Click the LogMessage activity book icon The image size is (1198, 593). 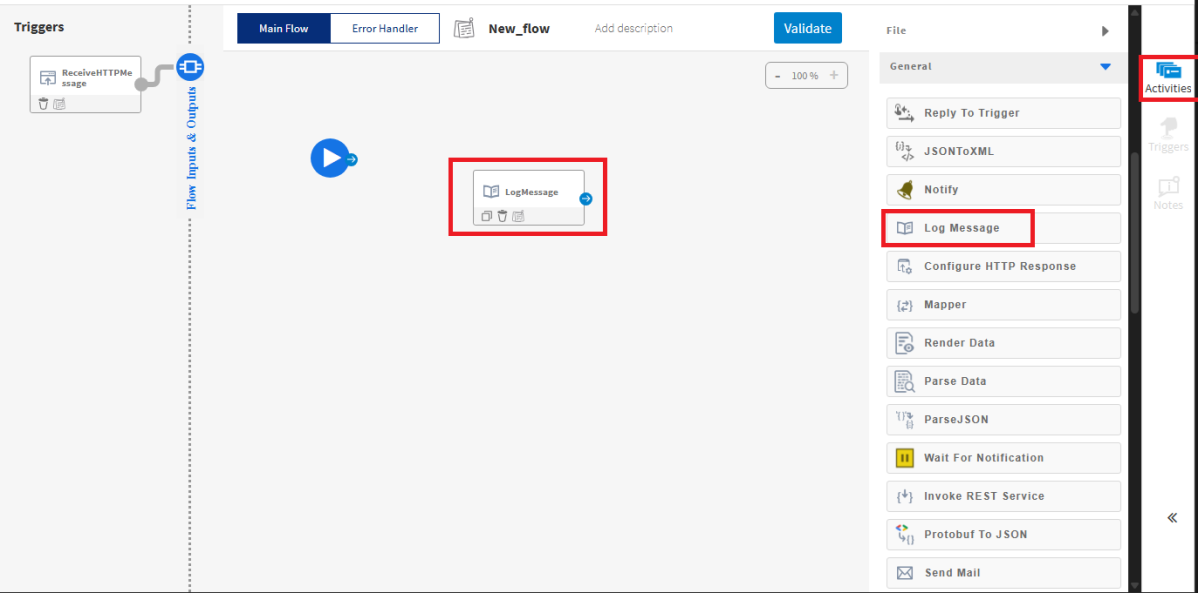point(491,192)
